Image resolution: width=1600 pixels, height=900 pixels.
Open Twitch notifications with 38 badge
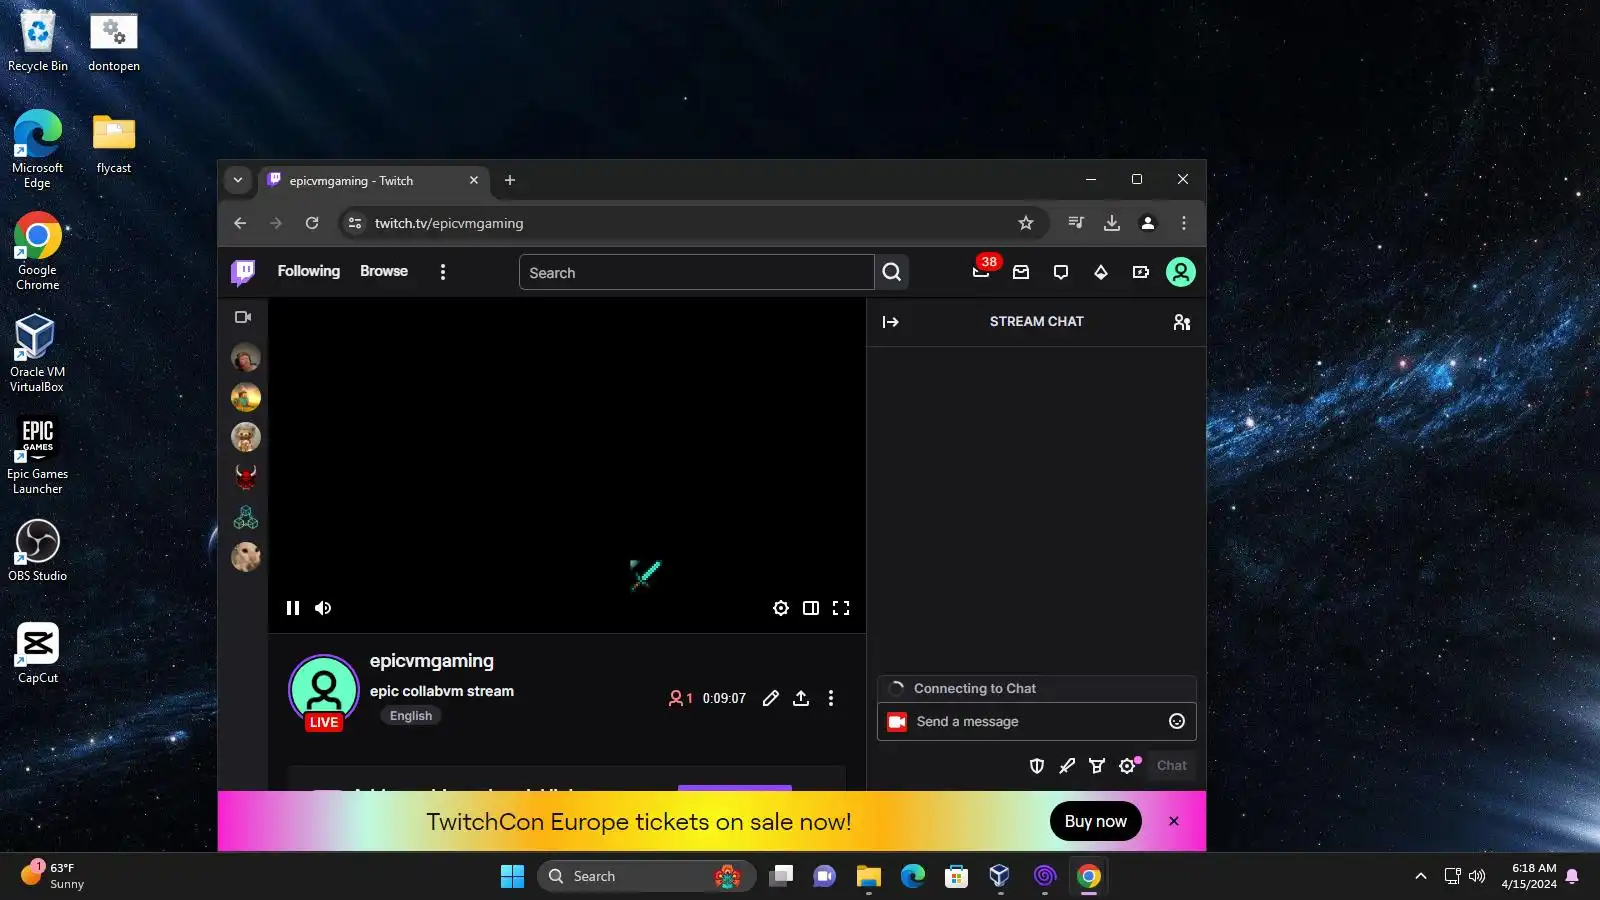(981, 271)
